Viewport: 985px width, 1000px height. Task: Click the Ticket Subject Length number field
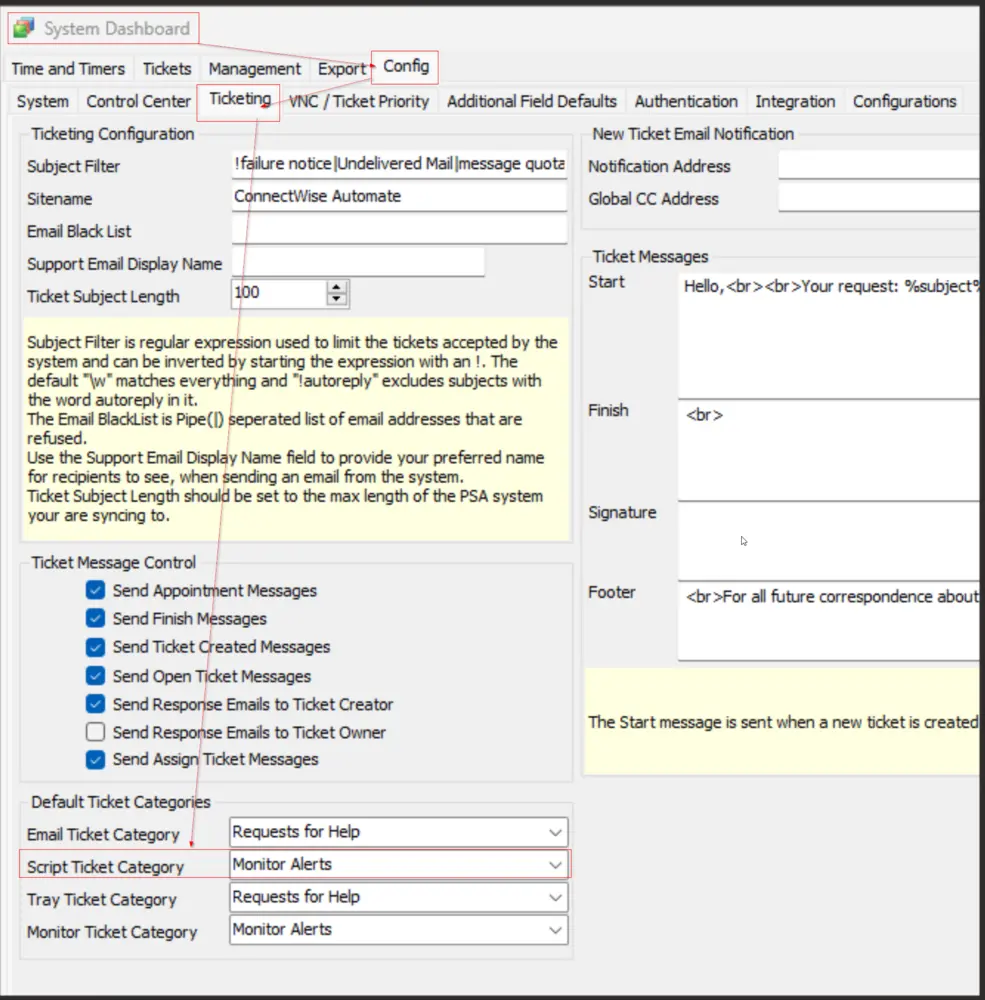tap(279, 293)
